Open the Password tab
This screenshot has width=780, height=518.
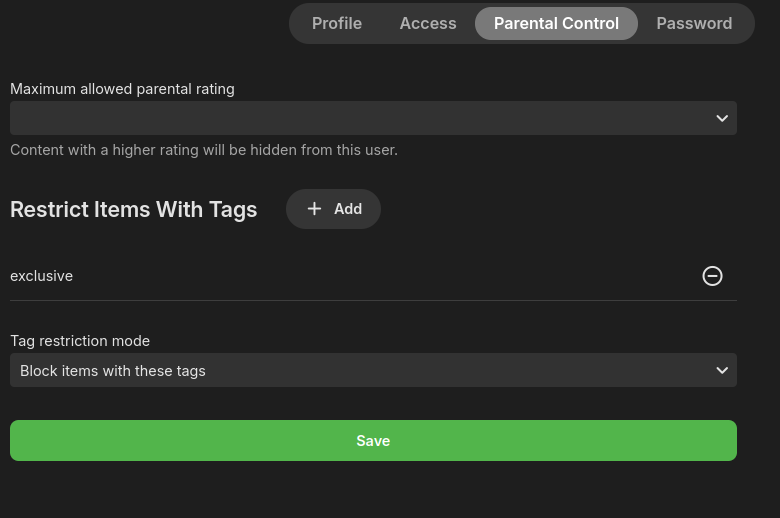click(x=694, y=23)
